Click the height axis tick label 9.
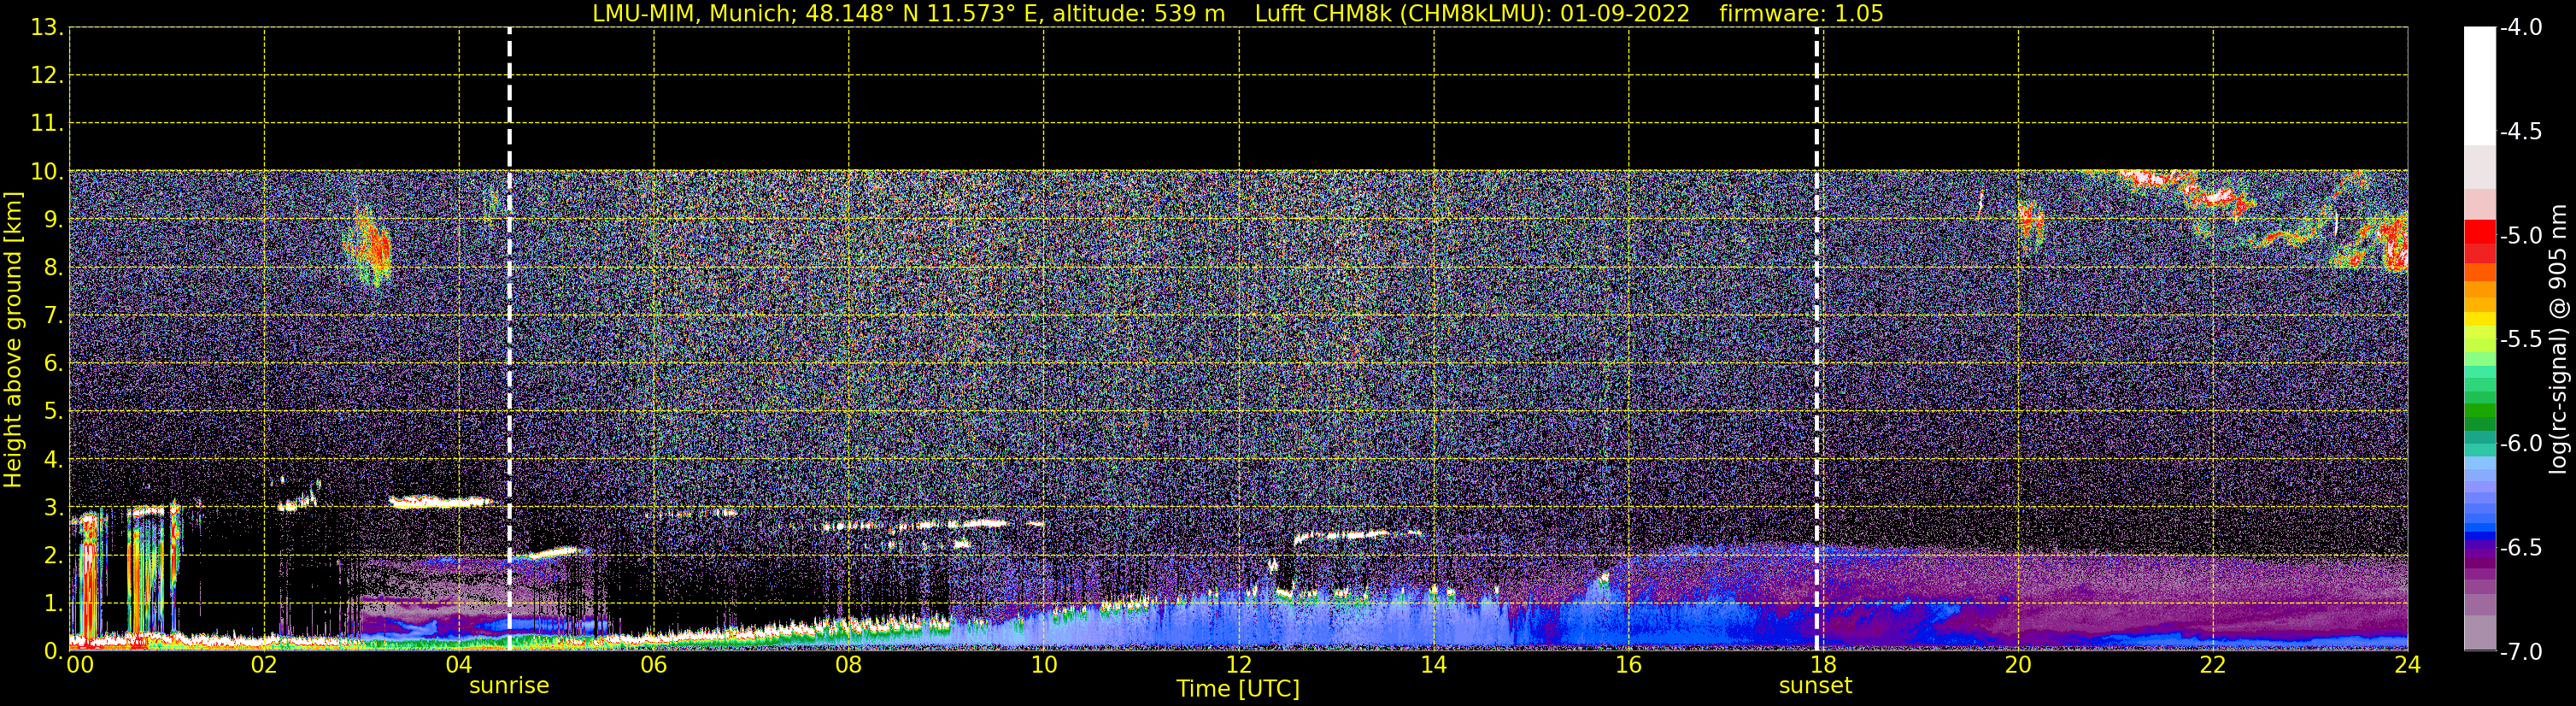This screenshot has width=2576, height=706. click(x=52, y=220)
